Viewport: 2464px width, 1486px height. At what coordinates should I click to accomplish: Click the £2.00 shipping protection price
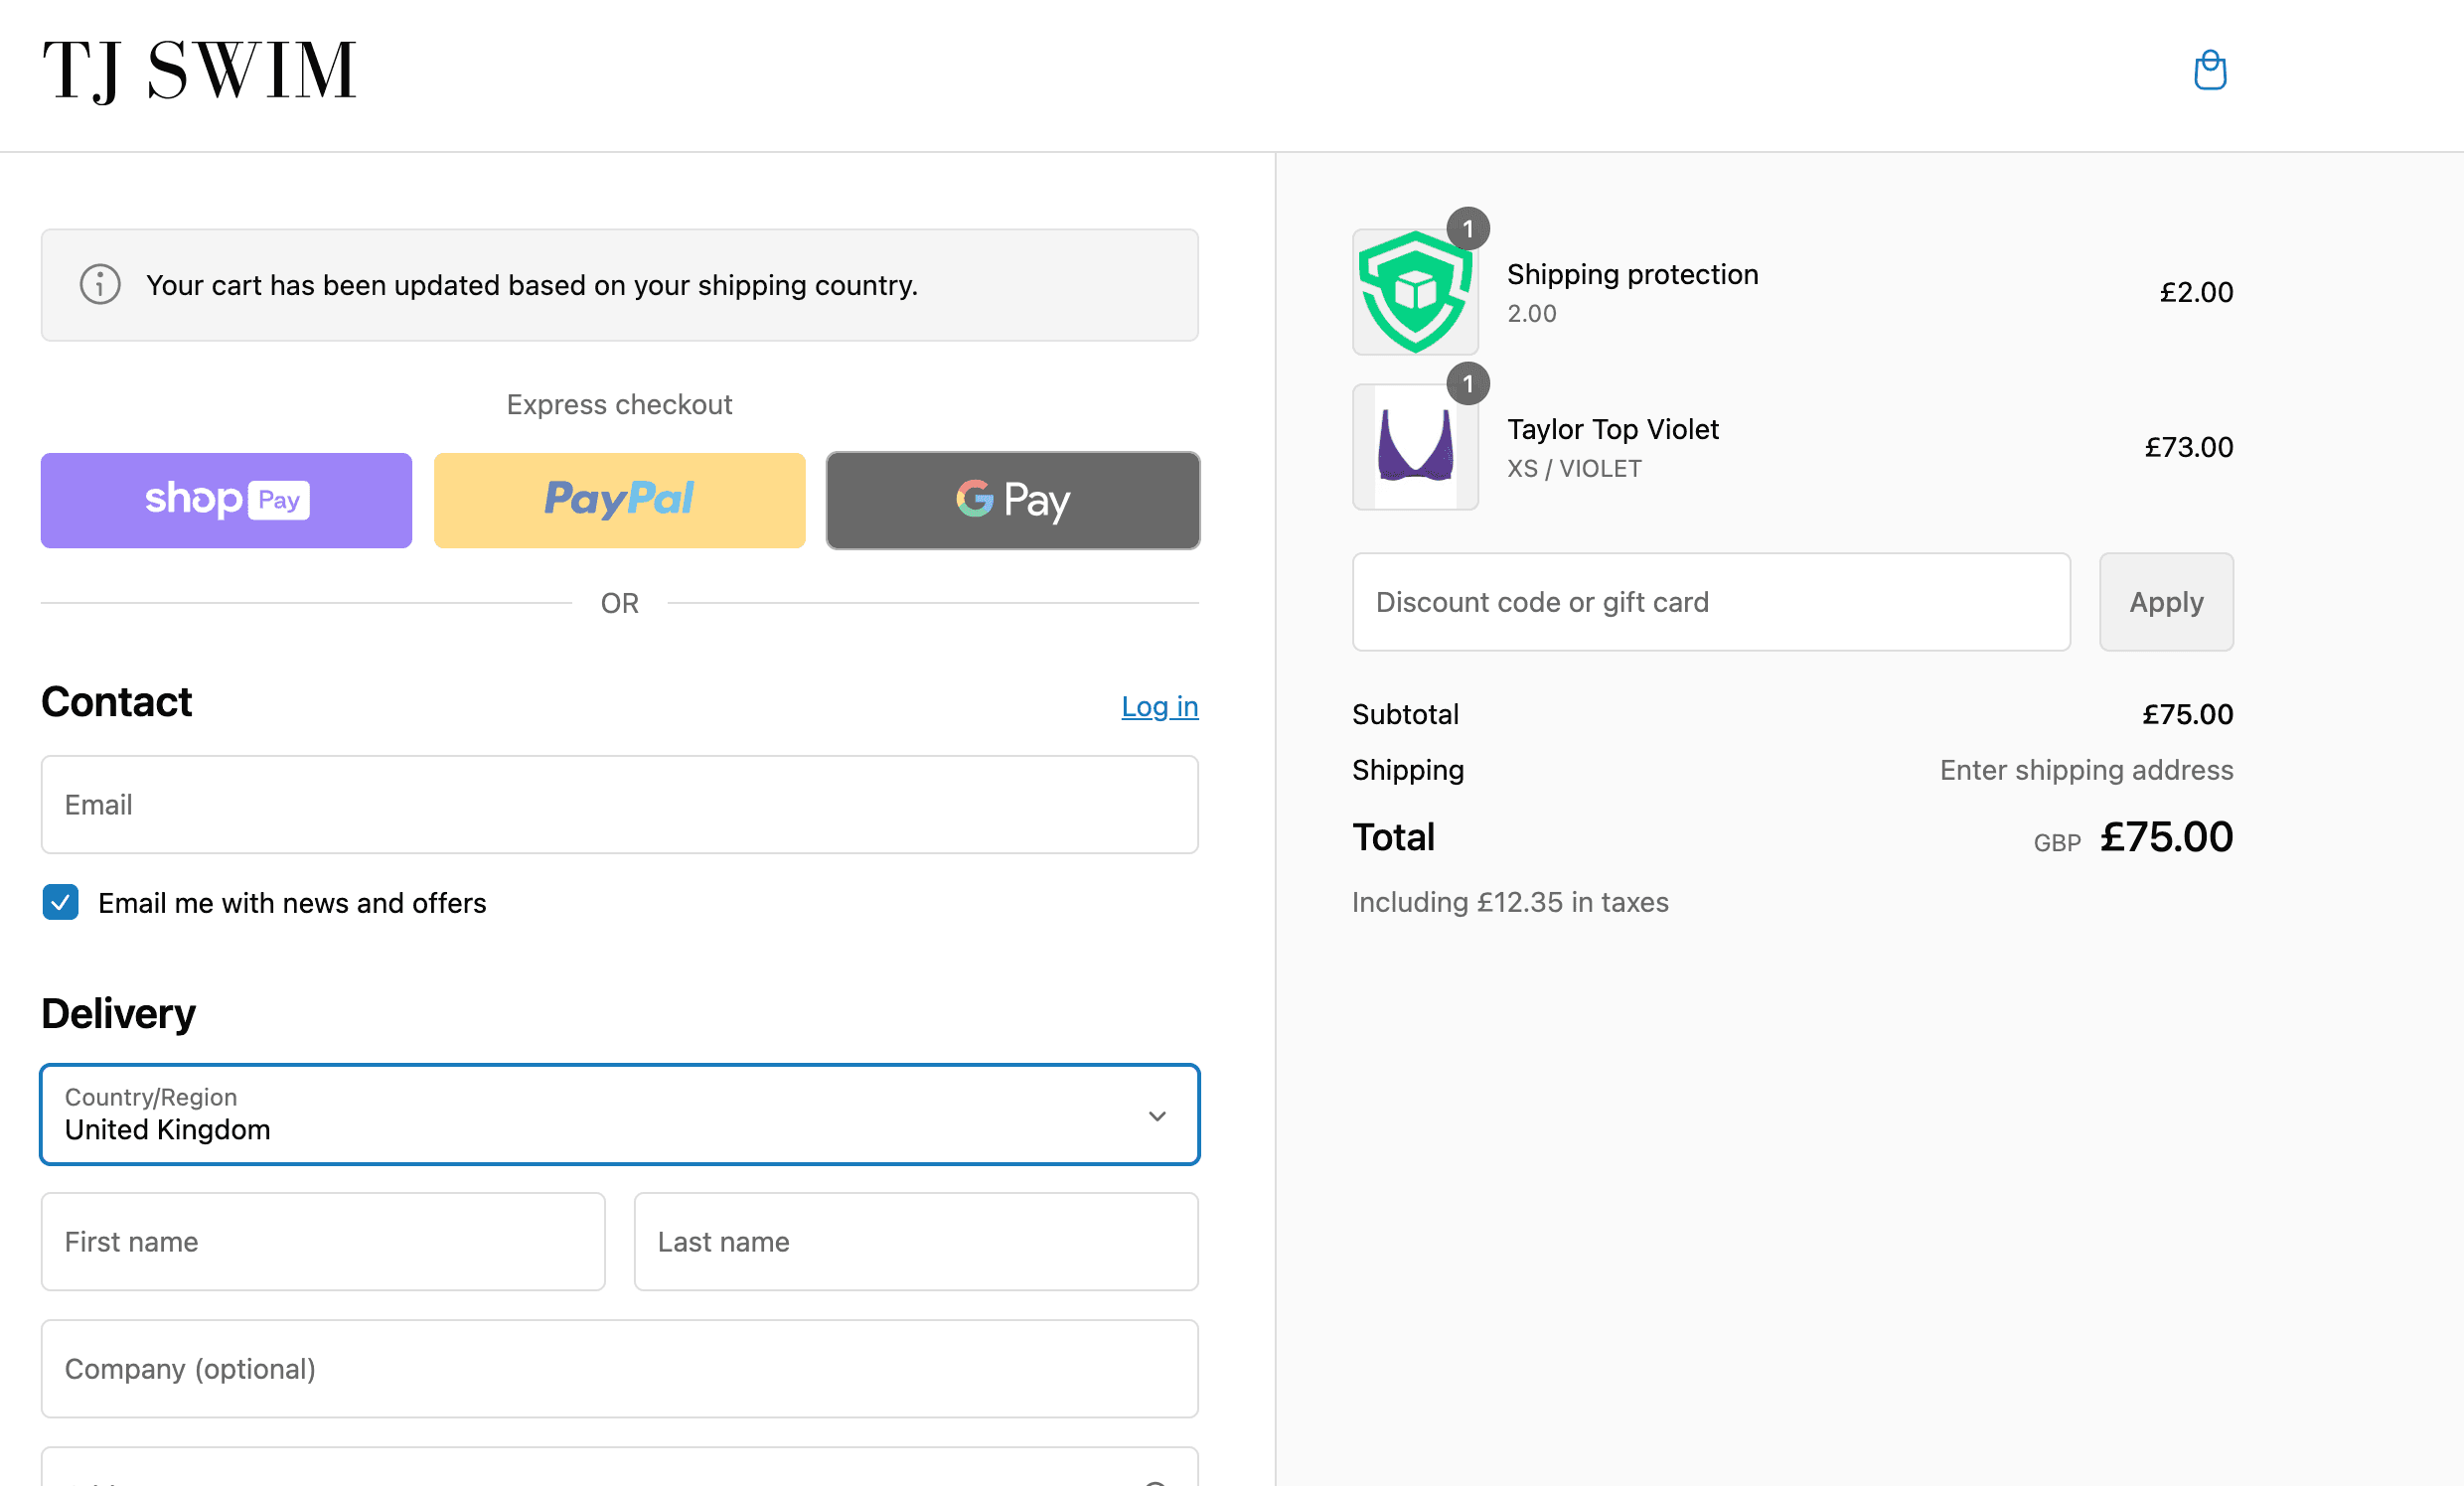coord(2196,292)
